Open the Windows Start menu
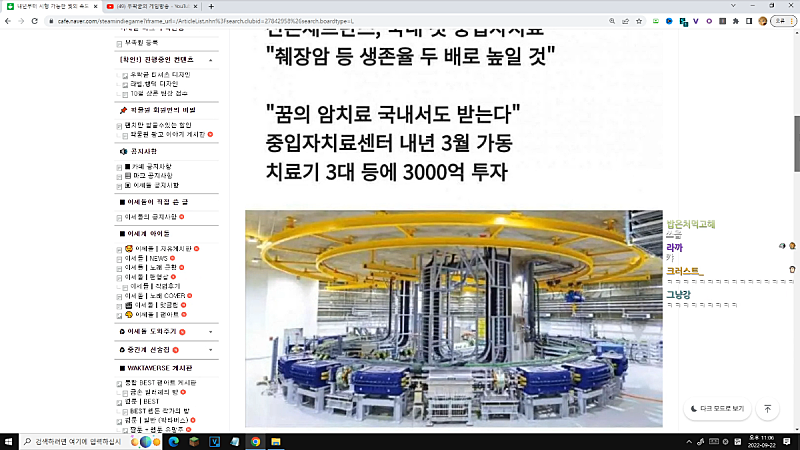Viewport: 800px width, 450px height. 9,441
